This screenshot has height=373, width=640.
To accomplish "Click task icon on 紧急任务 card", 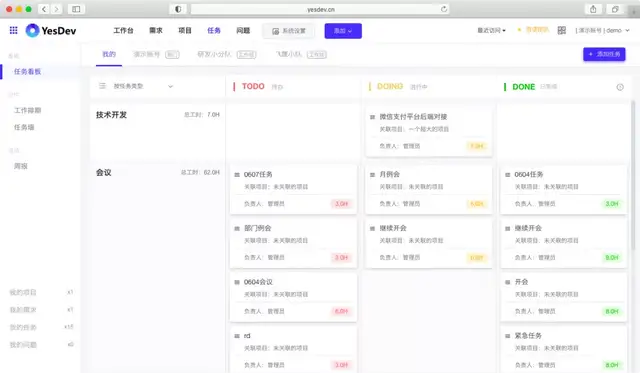I will click(507, 336).
